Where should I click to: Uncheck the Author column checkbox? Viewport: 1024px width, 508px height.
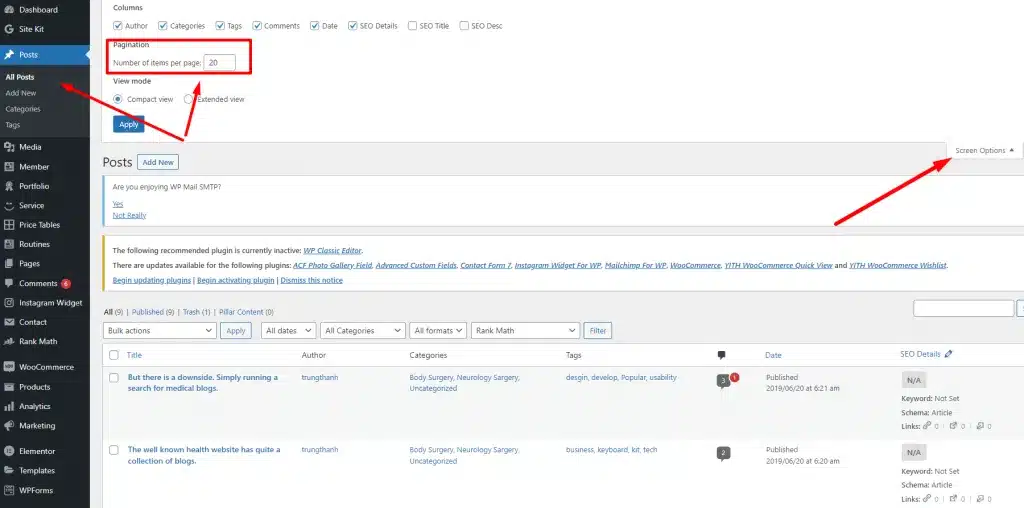(x=118, y=26)
